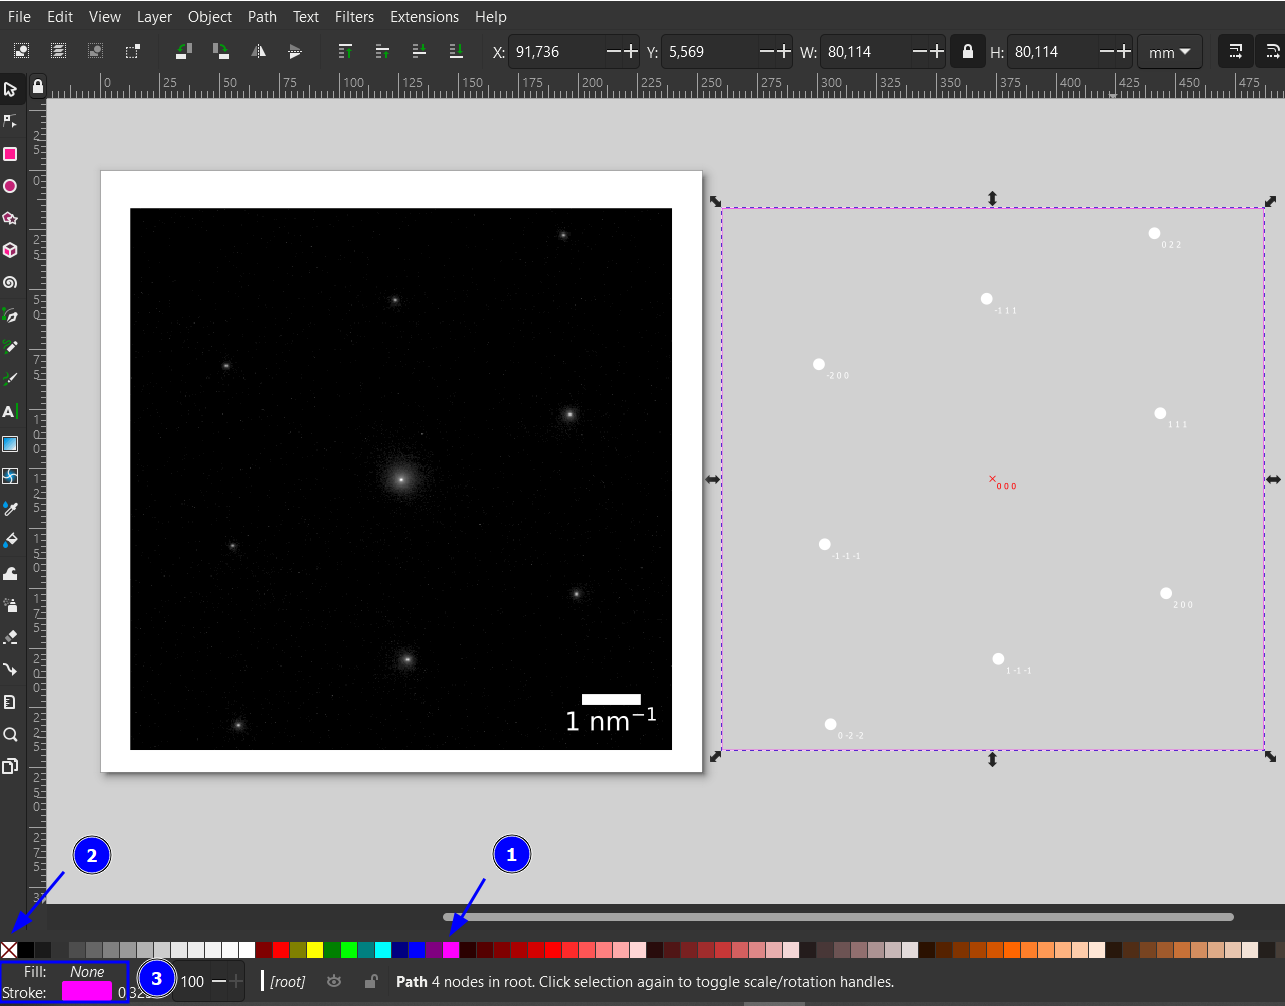Select the Eraser tool
The image size is (1285, 1006).
[10, 637]
